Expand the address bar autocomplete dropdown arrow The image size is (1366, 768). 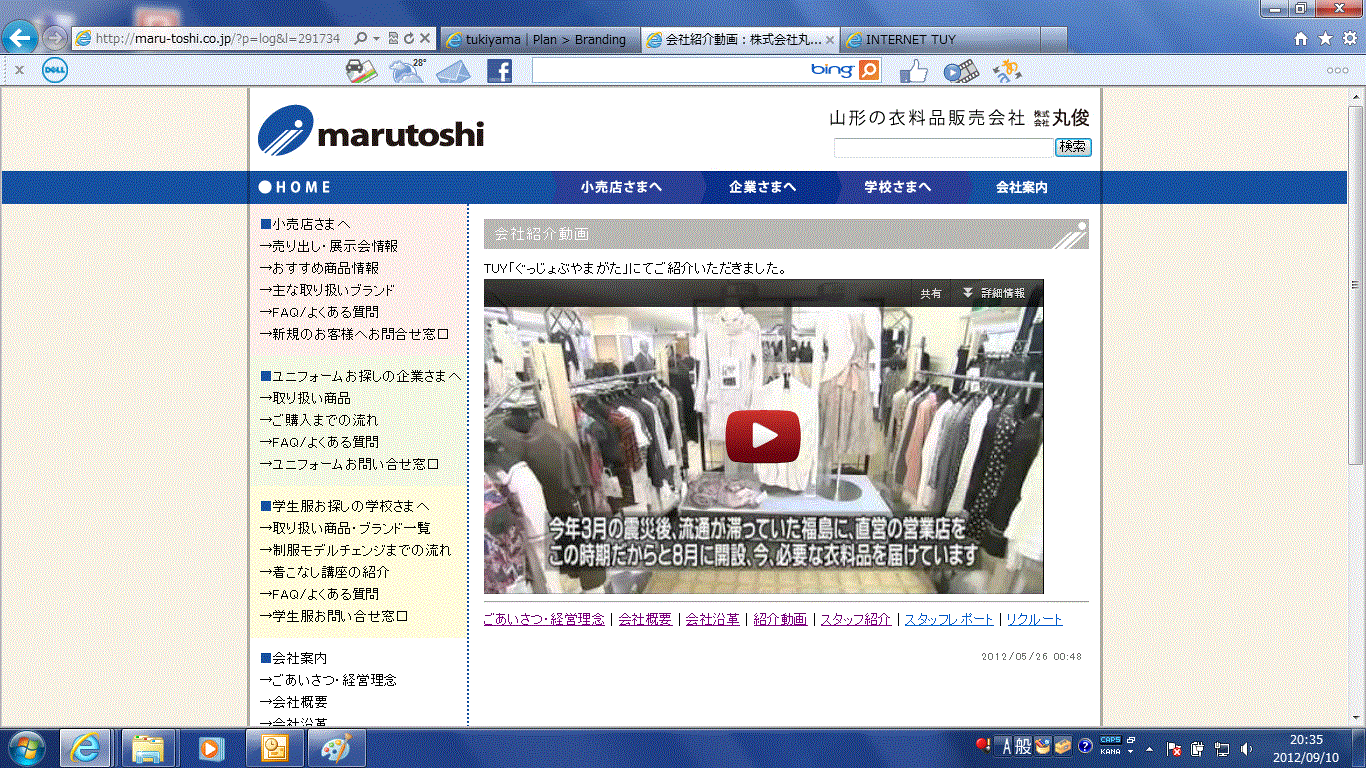(x=375, y=39)
